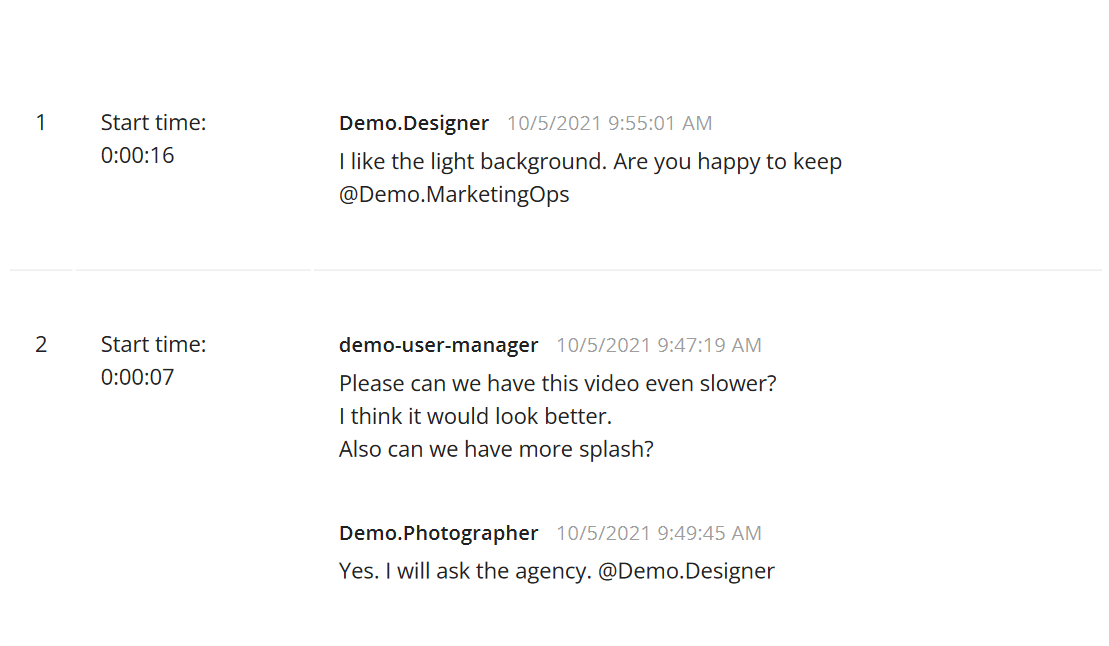Open the Demo.Designer author name on comment 1
This screenshot has width=1109, height=646.
click(x=414, y=123)
